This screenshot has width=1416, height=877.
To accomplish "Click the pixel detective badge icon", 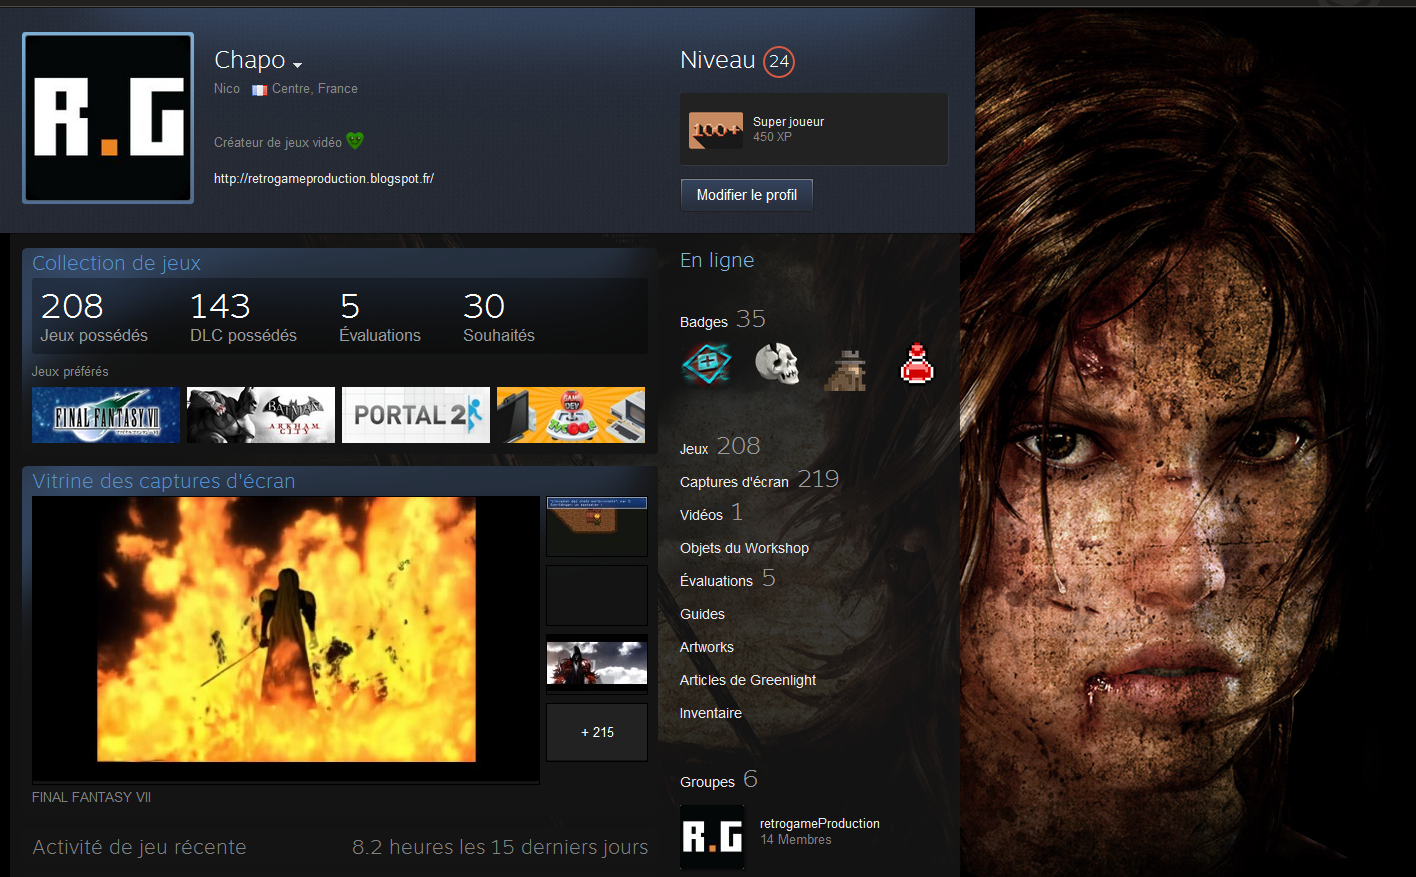I will click(846, 368).
